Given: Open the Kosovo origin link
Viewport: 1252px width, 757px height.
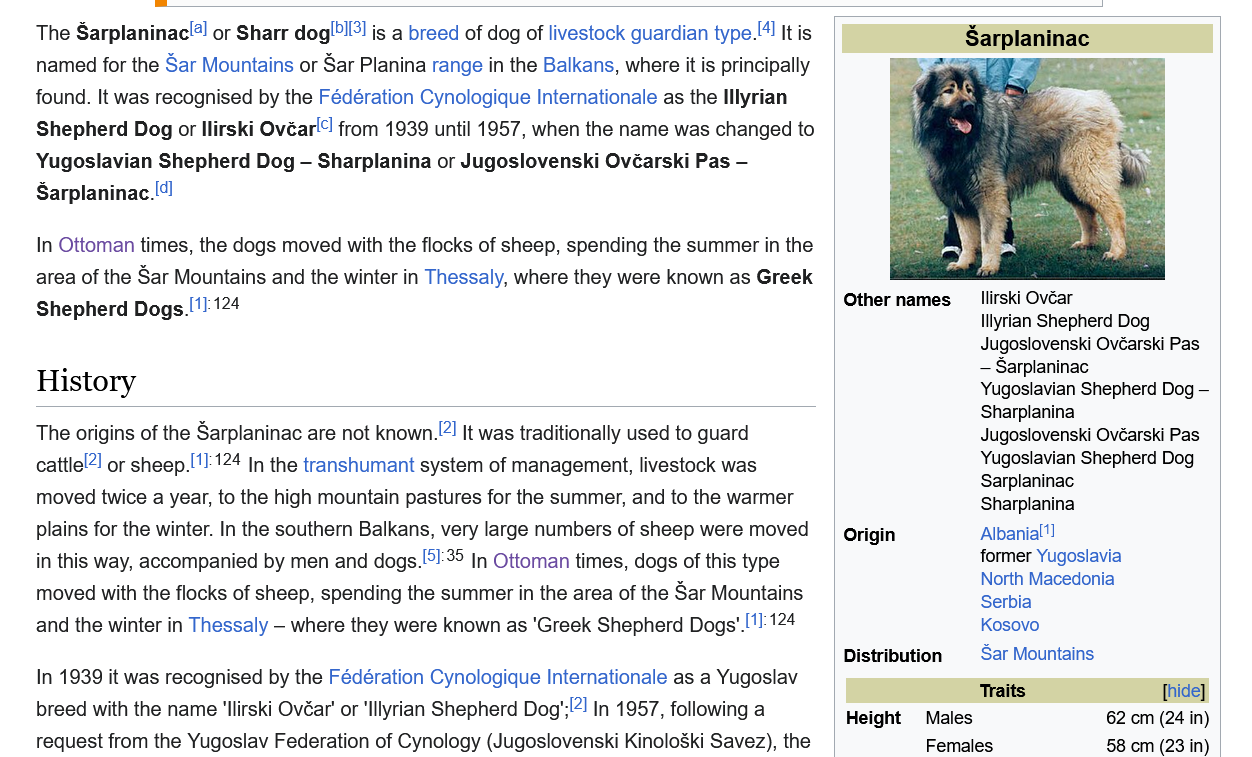Looking at the screenshot, I should (1010, 625).
